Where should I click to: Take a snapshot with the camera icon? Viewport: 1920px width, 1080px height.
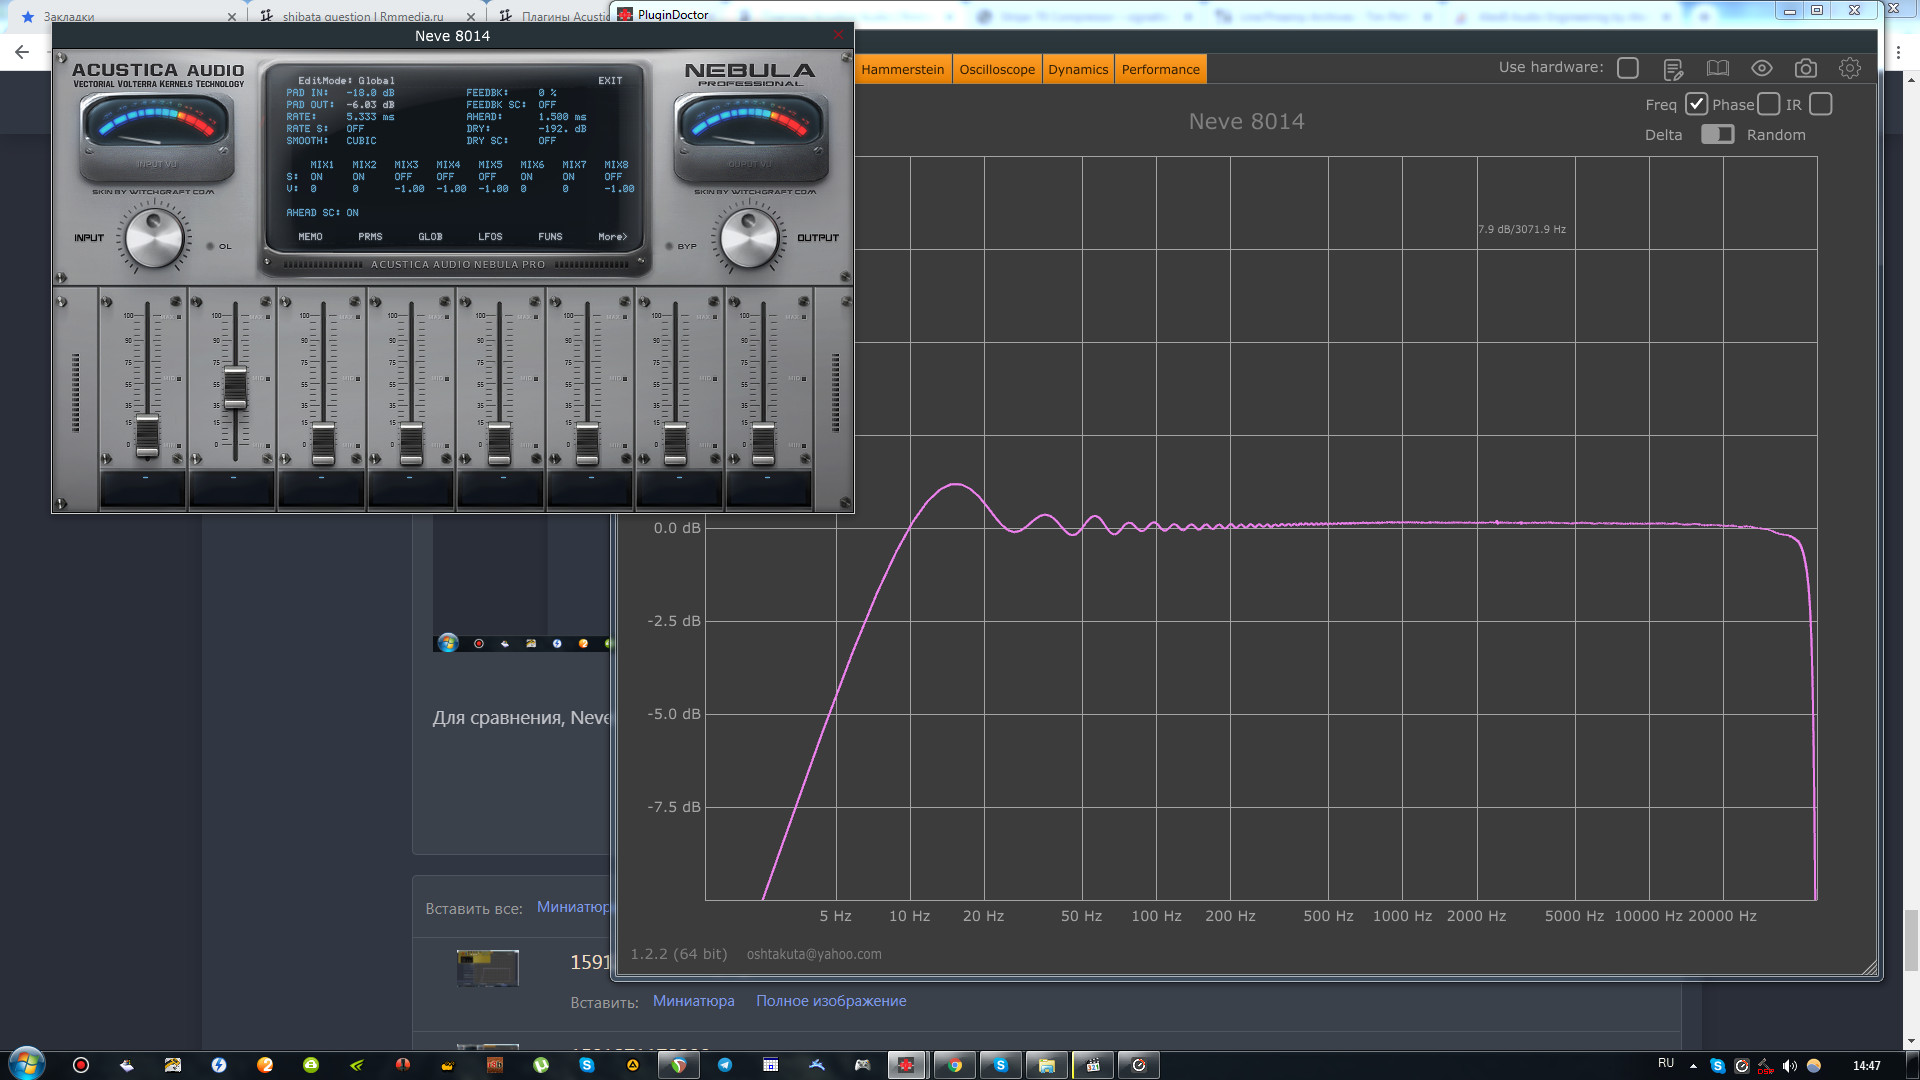(1805, 68)
